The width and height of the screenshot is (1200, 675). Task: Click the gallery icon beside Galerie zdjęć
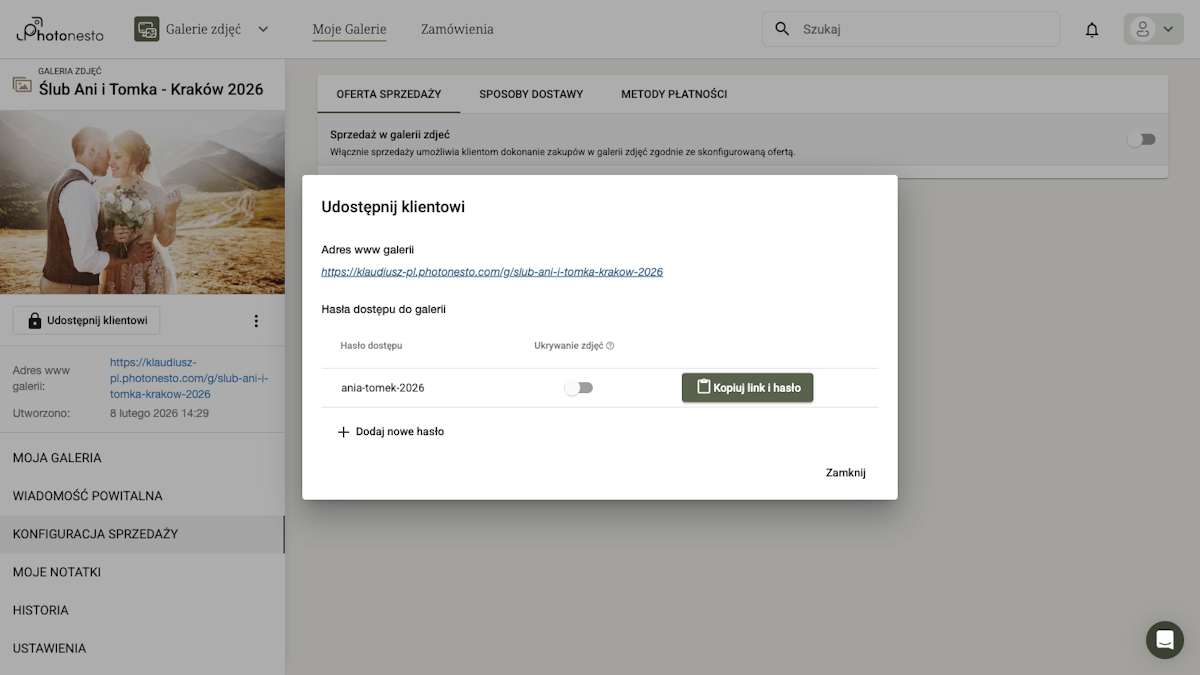pyautogui.click(x=147, y=29)
